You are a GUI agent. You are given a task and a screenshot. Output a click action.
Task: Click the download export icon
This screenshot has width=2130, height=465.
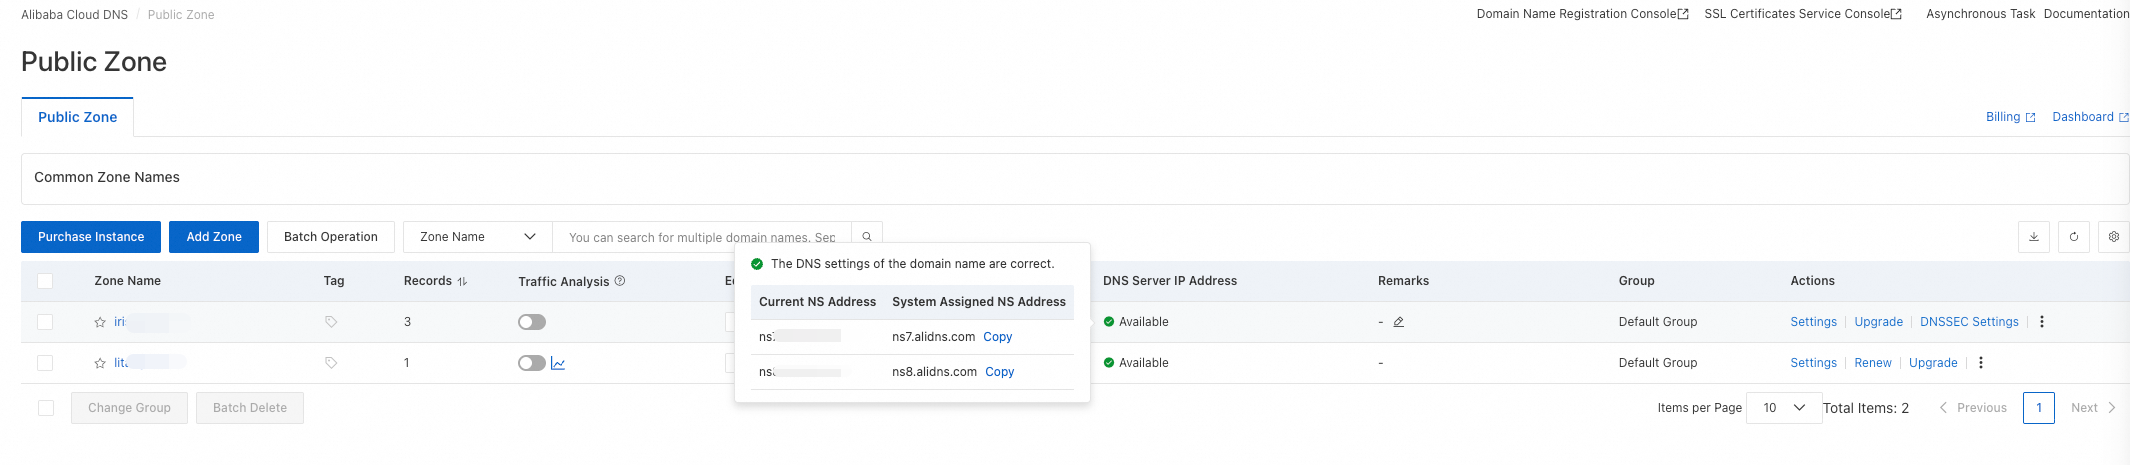tap(2033, 237)
